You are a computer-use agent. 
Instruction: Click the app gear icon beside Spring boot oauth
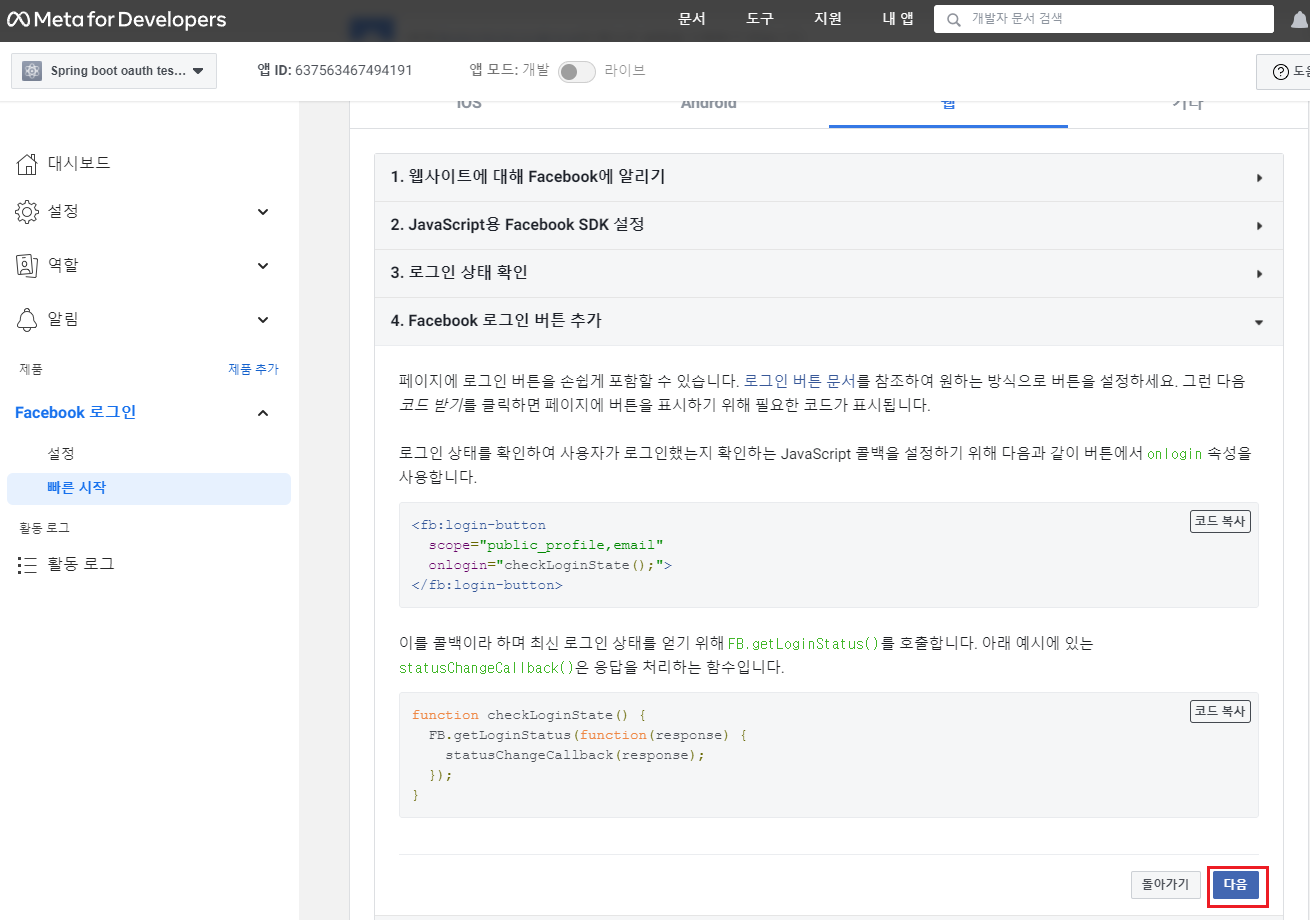coord(32,71)
